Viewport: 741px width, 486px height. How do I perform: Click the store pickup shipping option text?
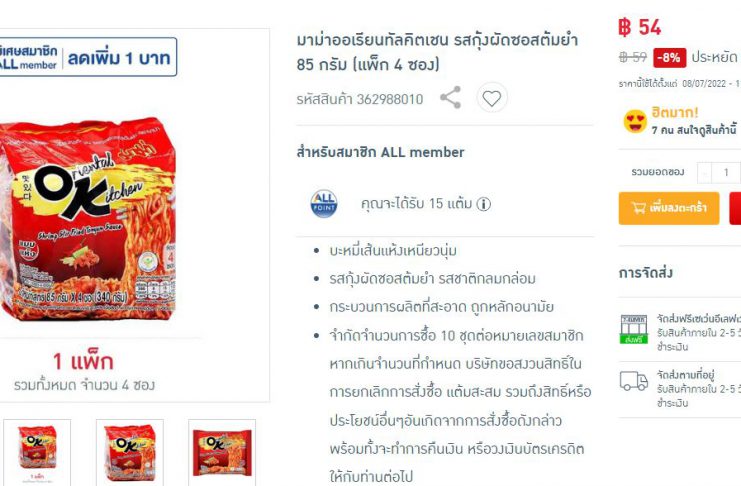699,318
